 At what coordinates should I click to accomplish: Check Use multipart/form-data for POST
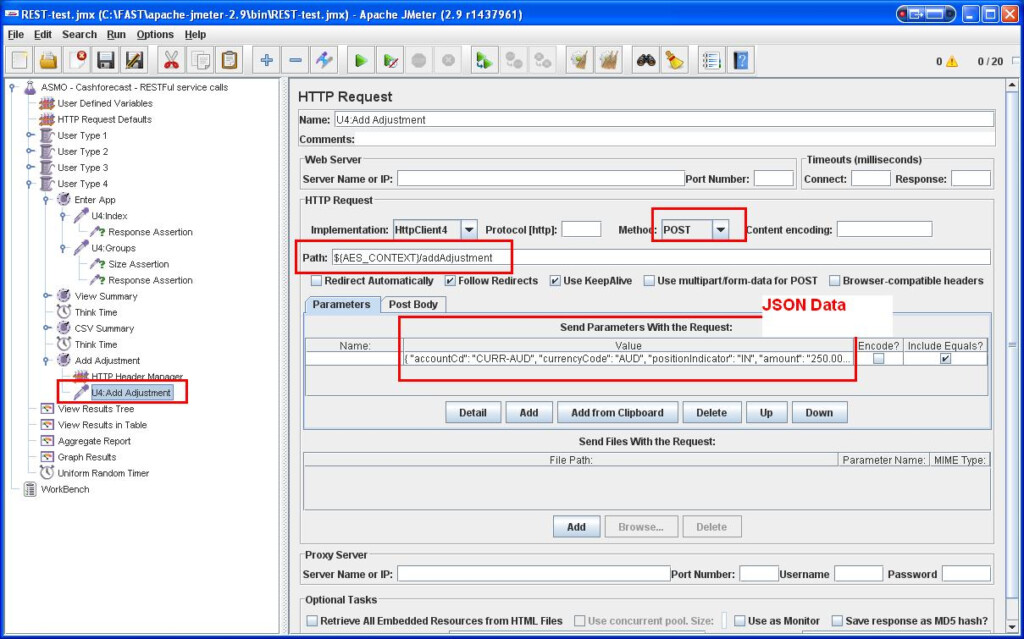click(649, 281)
